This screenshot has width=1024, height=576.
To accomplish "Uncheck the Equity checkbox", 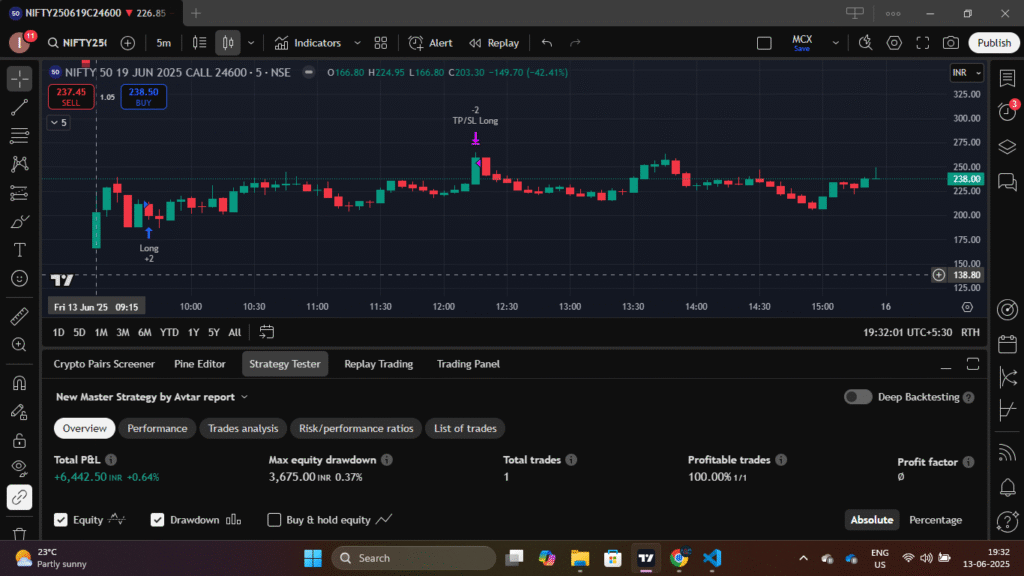I will click(x=61, y=520).
